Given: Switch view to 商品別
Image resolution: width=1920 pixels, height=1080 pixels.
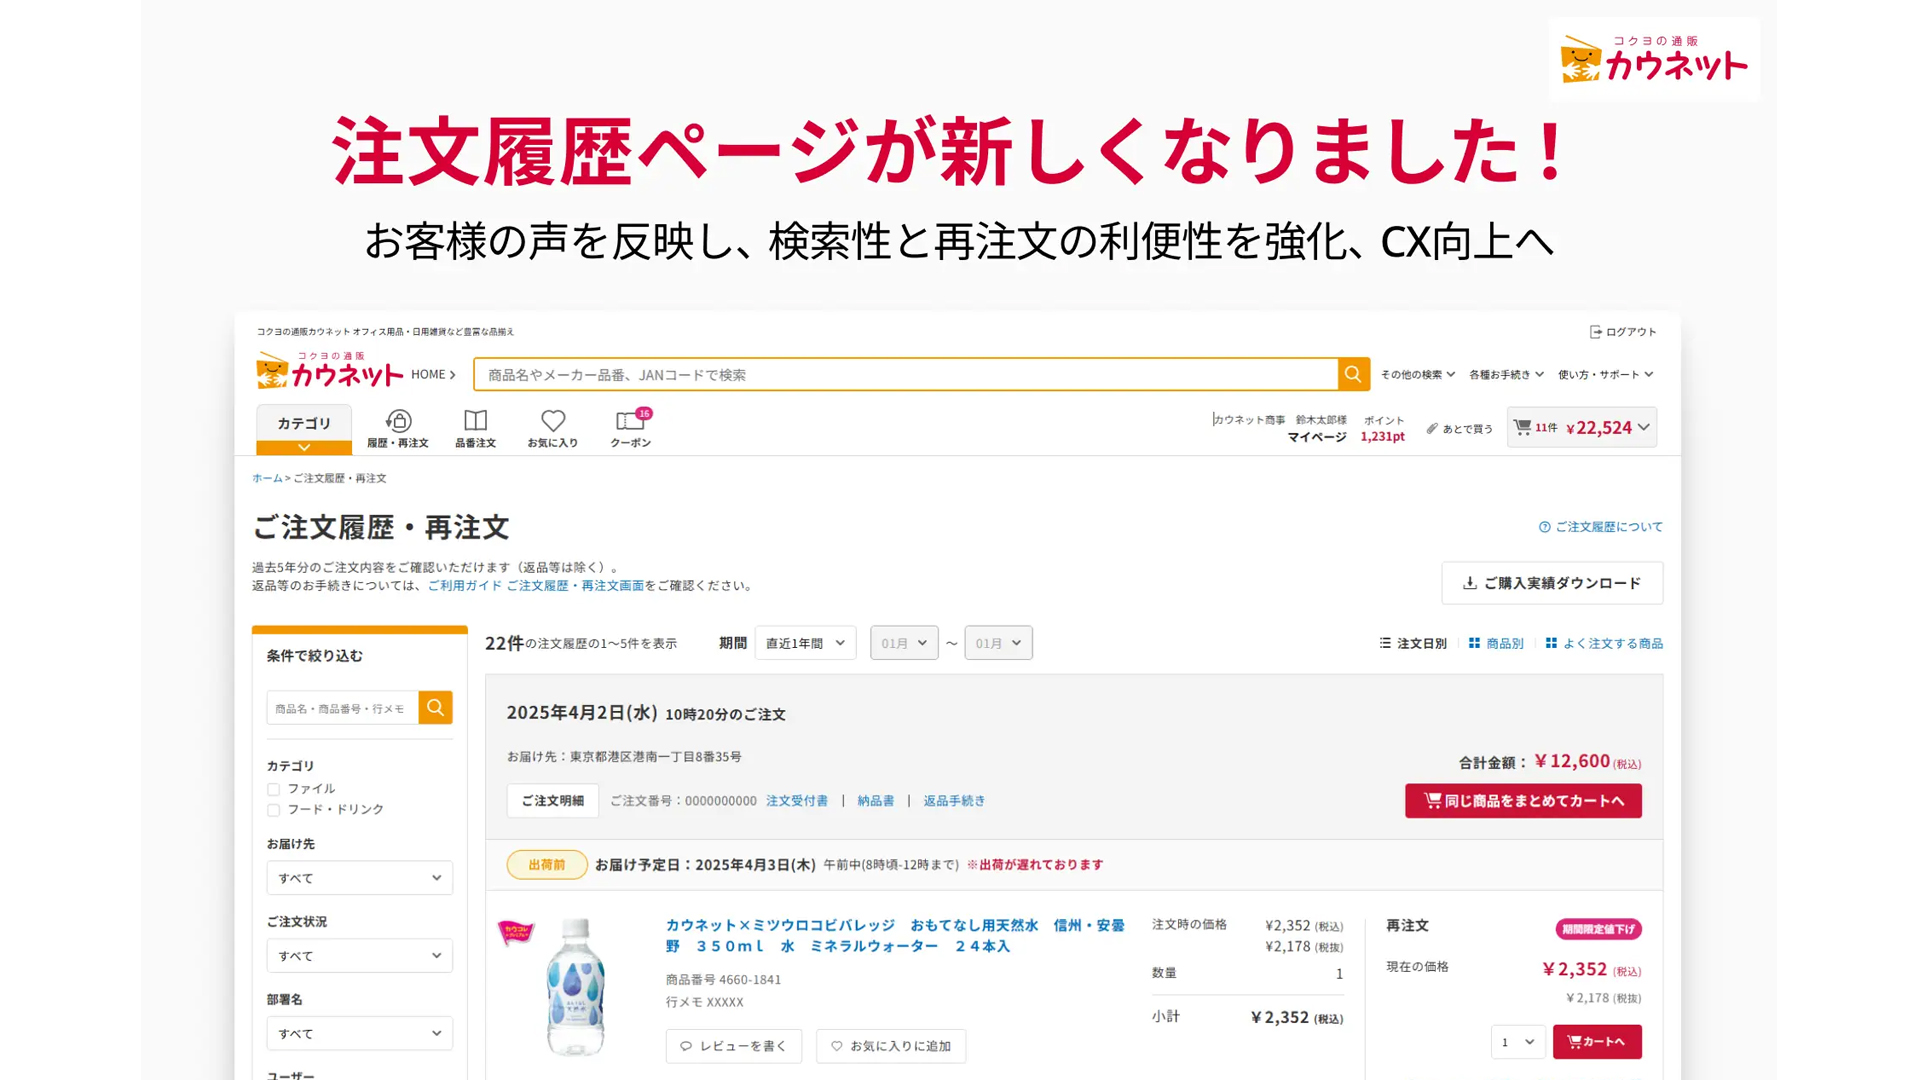Looking at the screenshot, I should (x=1496, y=643).
